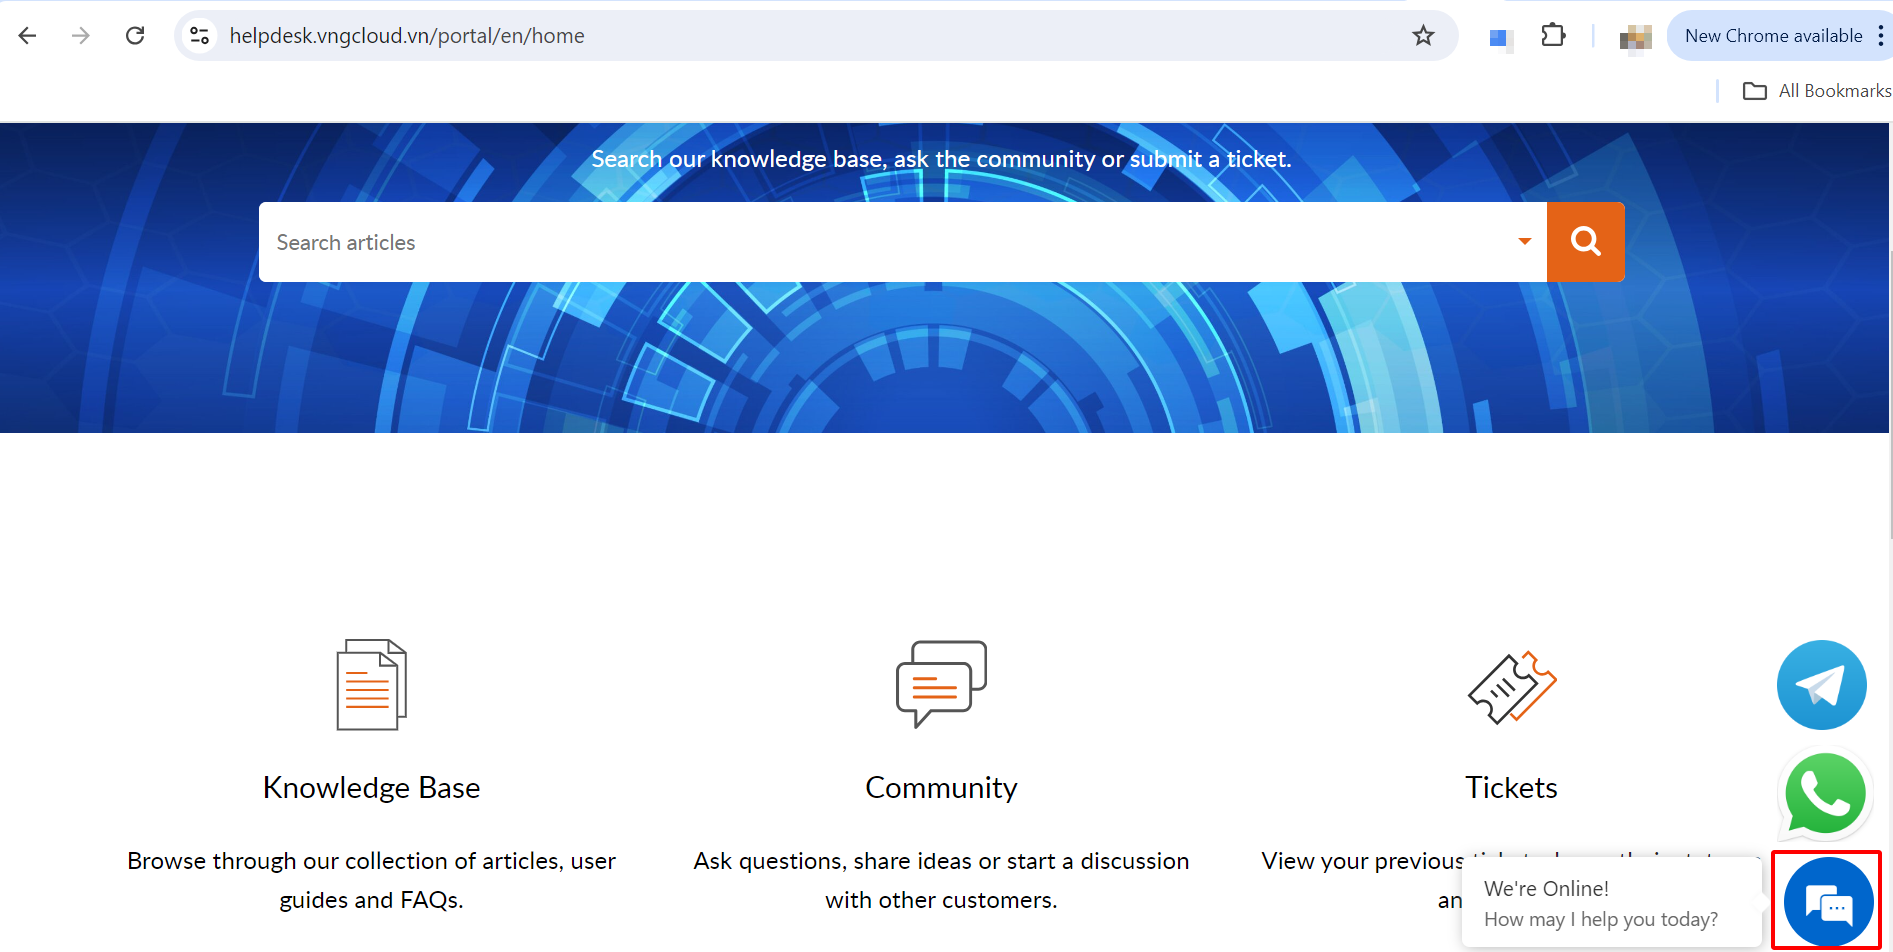
Task: Click the browser forward arrow
Action: pos(81,36)
